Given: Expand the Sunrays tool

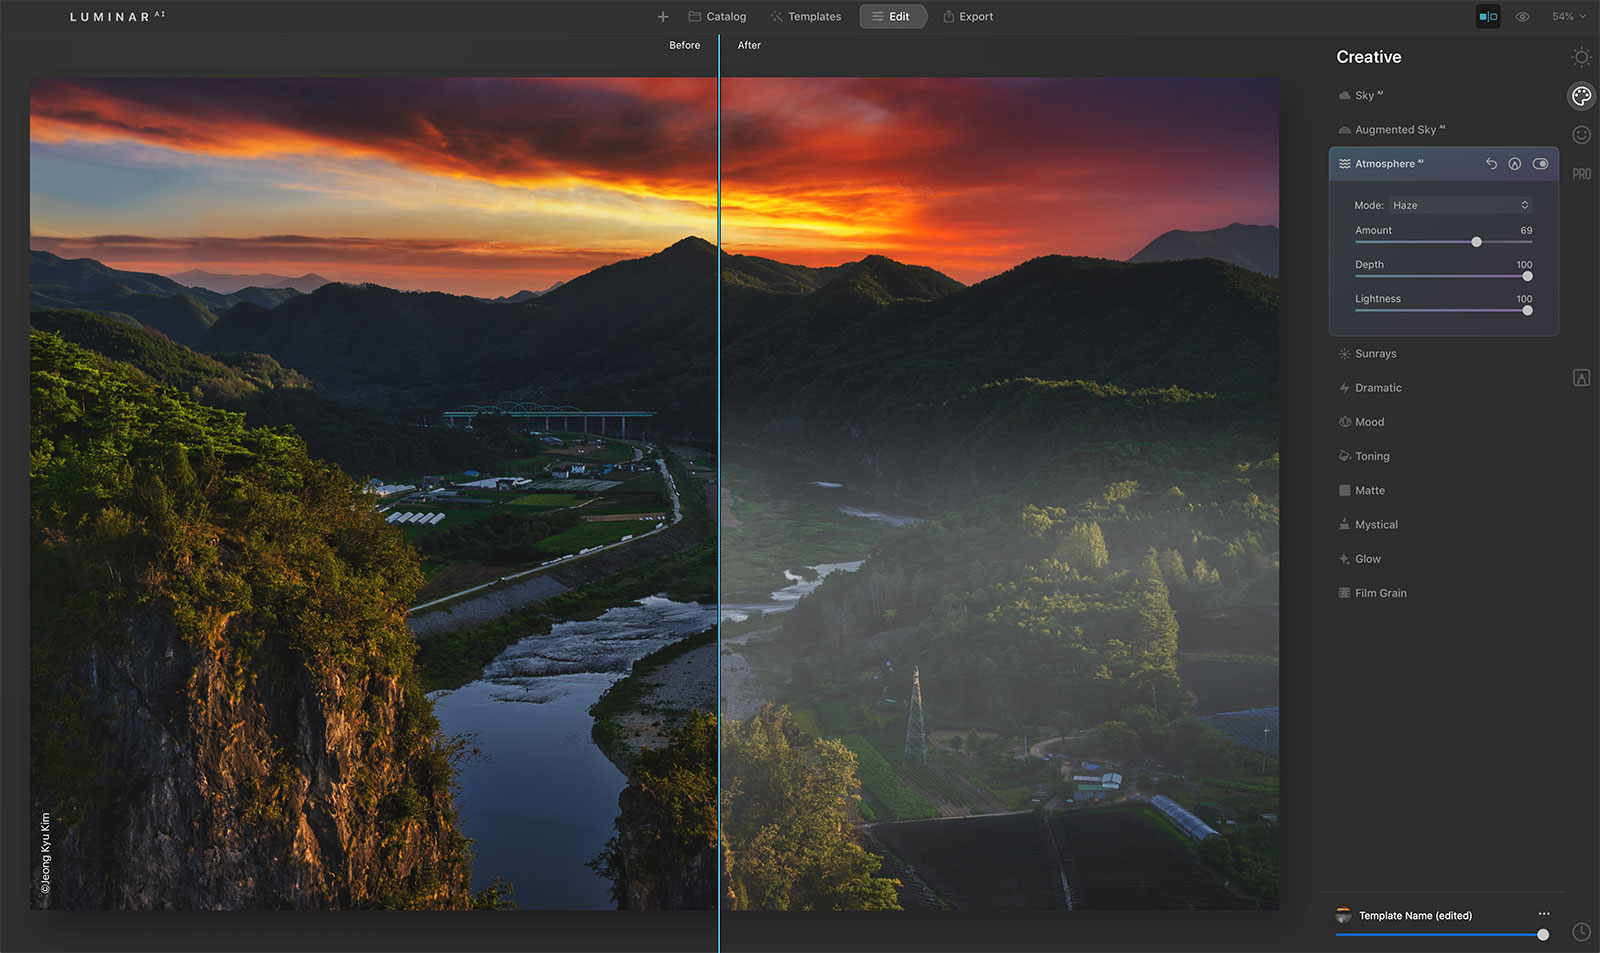Looking at the screenshot, I should (1375, 354).
